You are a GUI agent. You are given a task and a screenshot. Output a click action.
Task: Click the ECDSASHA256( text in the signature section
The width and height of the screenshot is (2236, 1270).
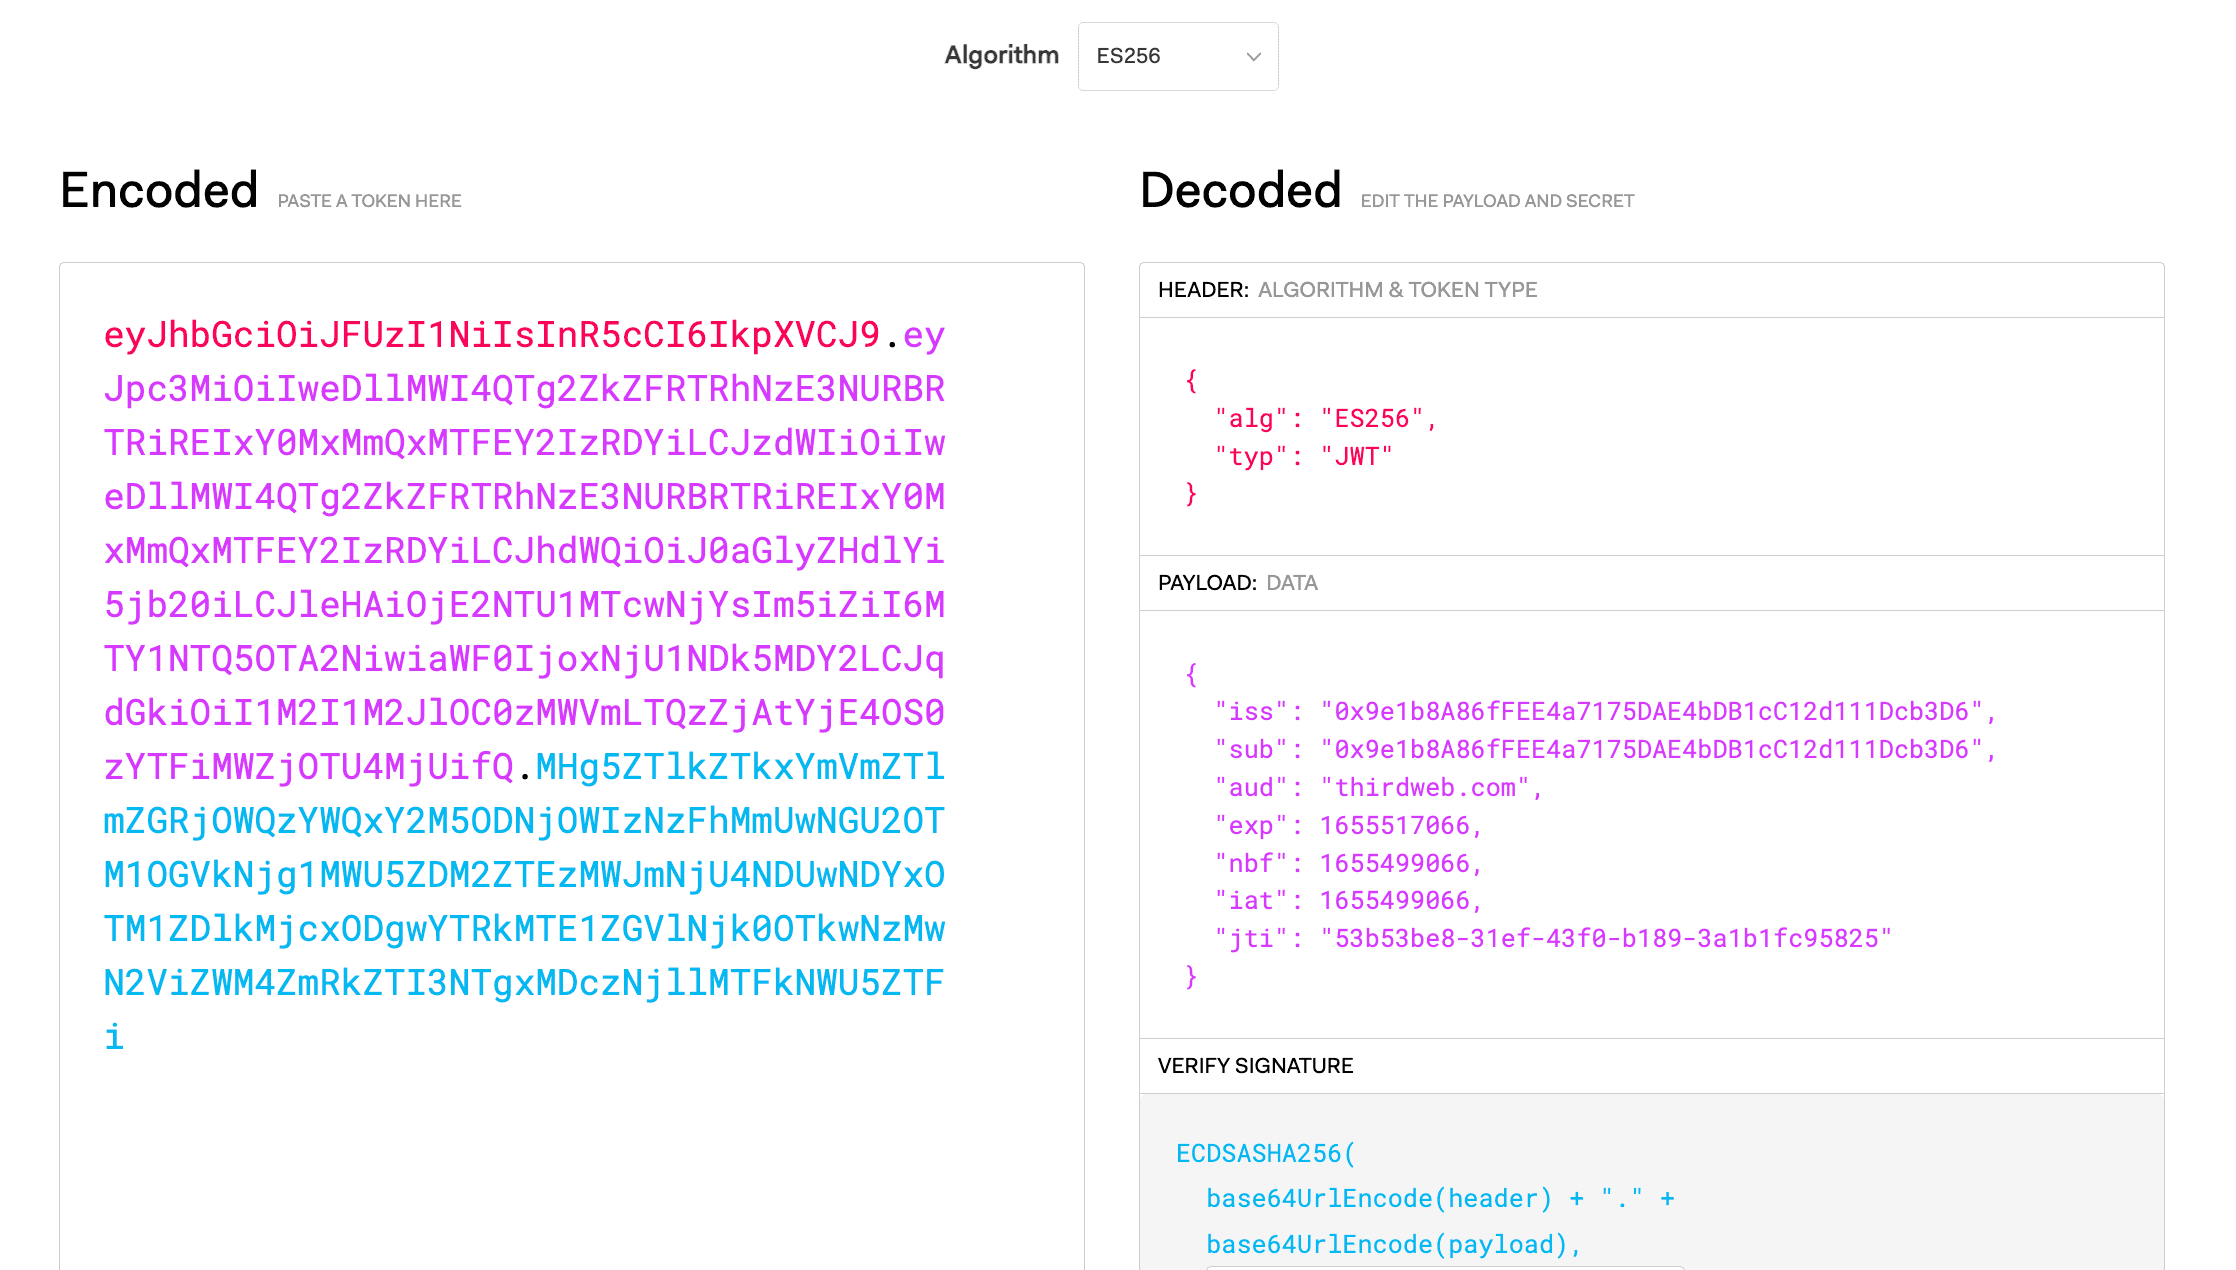coord(1265,1154)
